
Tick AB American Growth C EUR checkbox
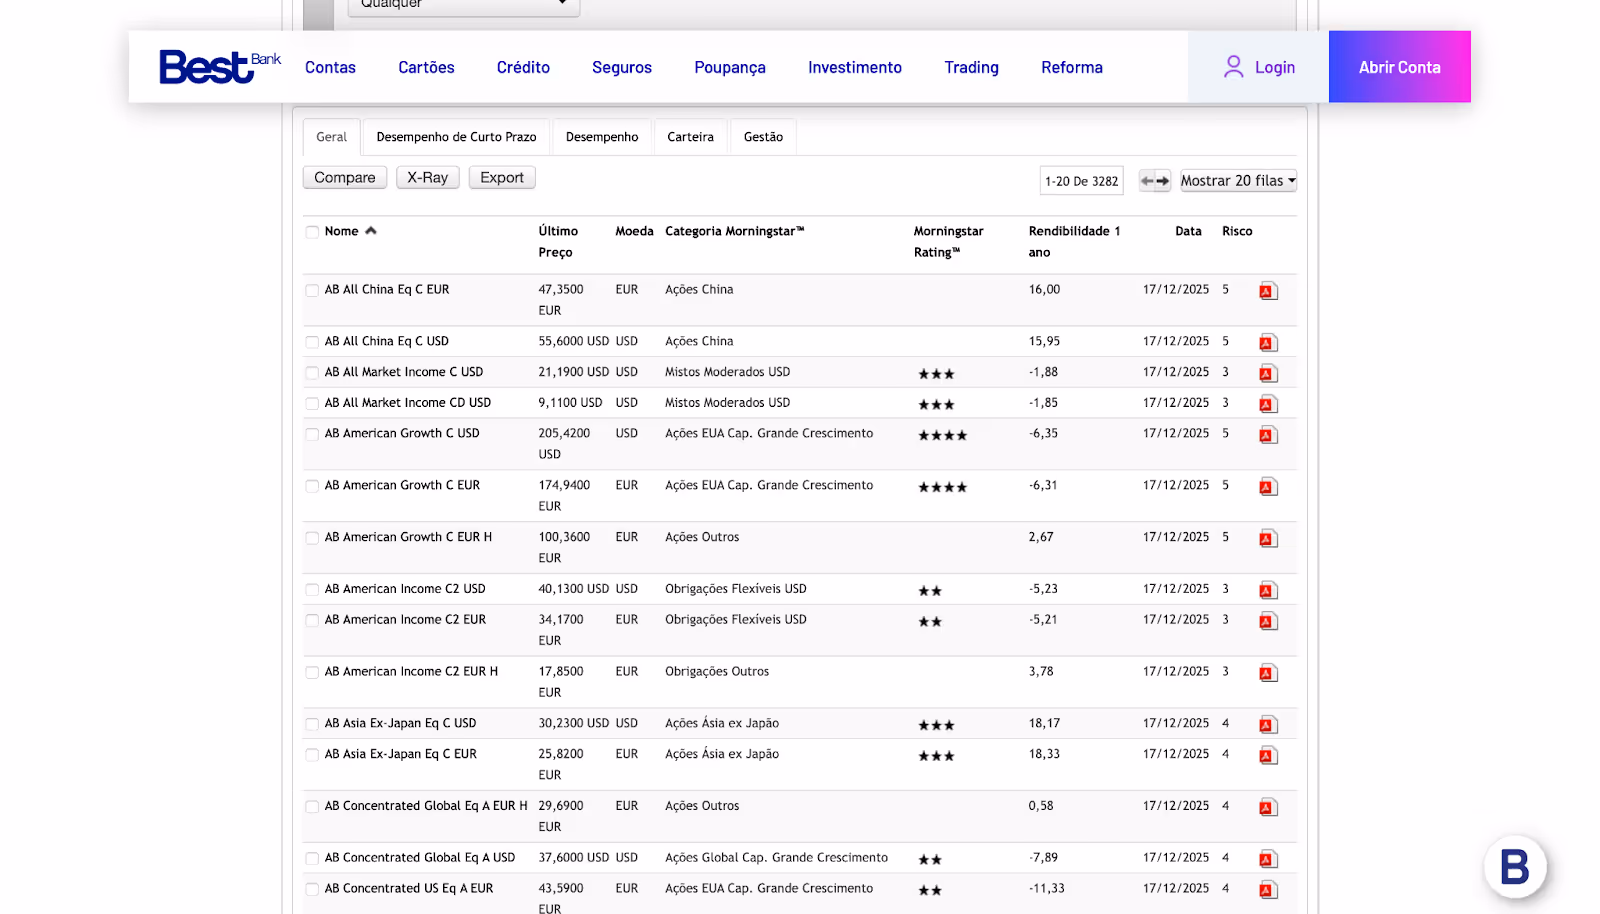coord(312,486)
